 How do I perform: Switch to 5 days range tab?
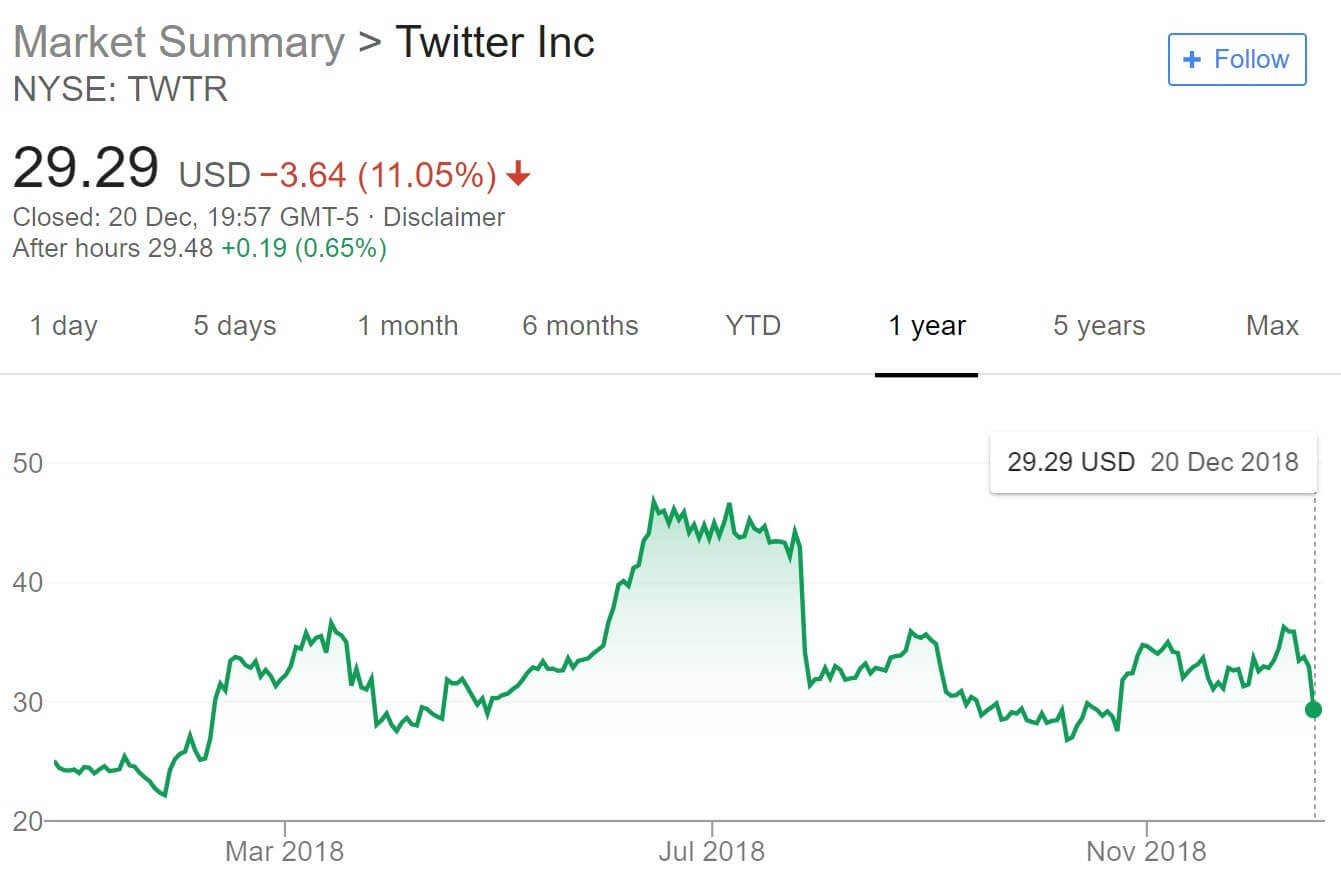(x=235, y=326)
